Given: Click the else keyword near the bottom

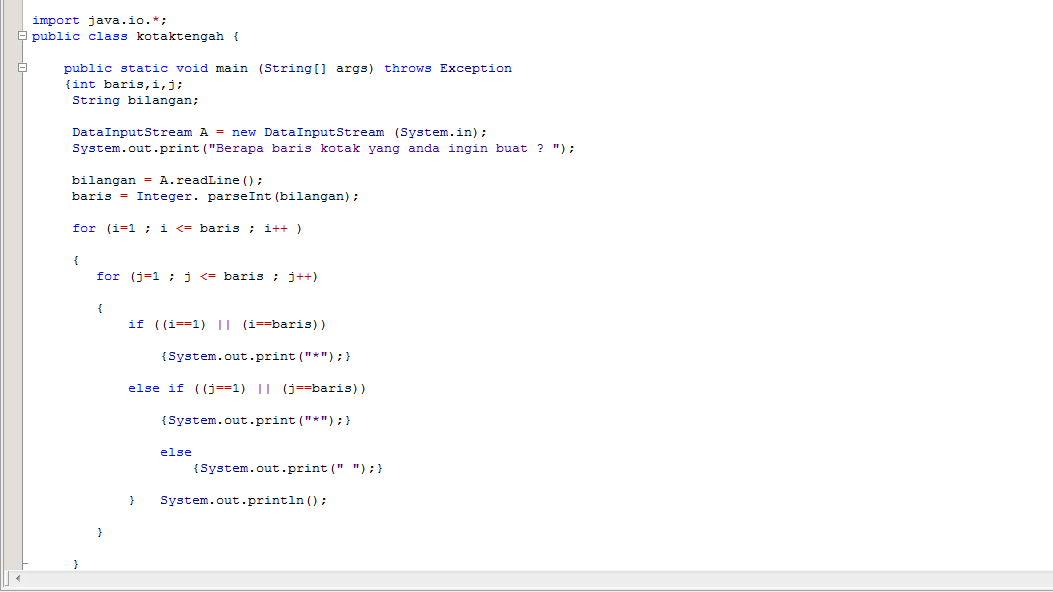Looking at the screenshot, I should click(176, 451).
